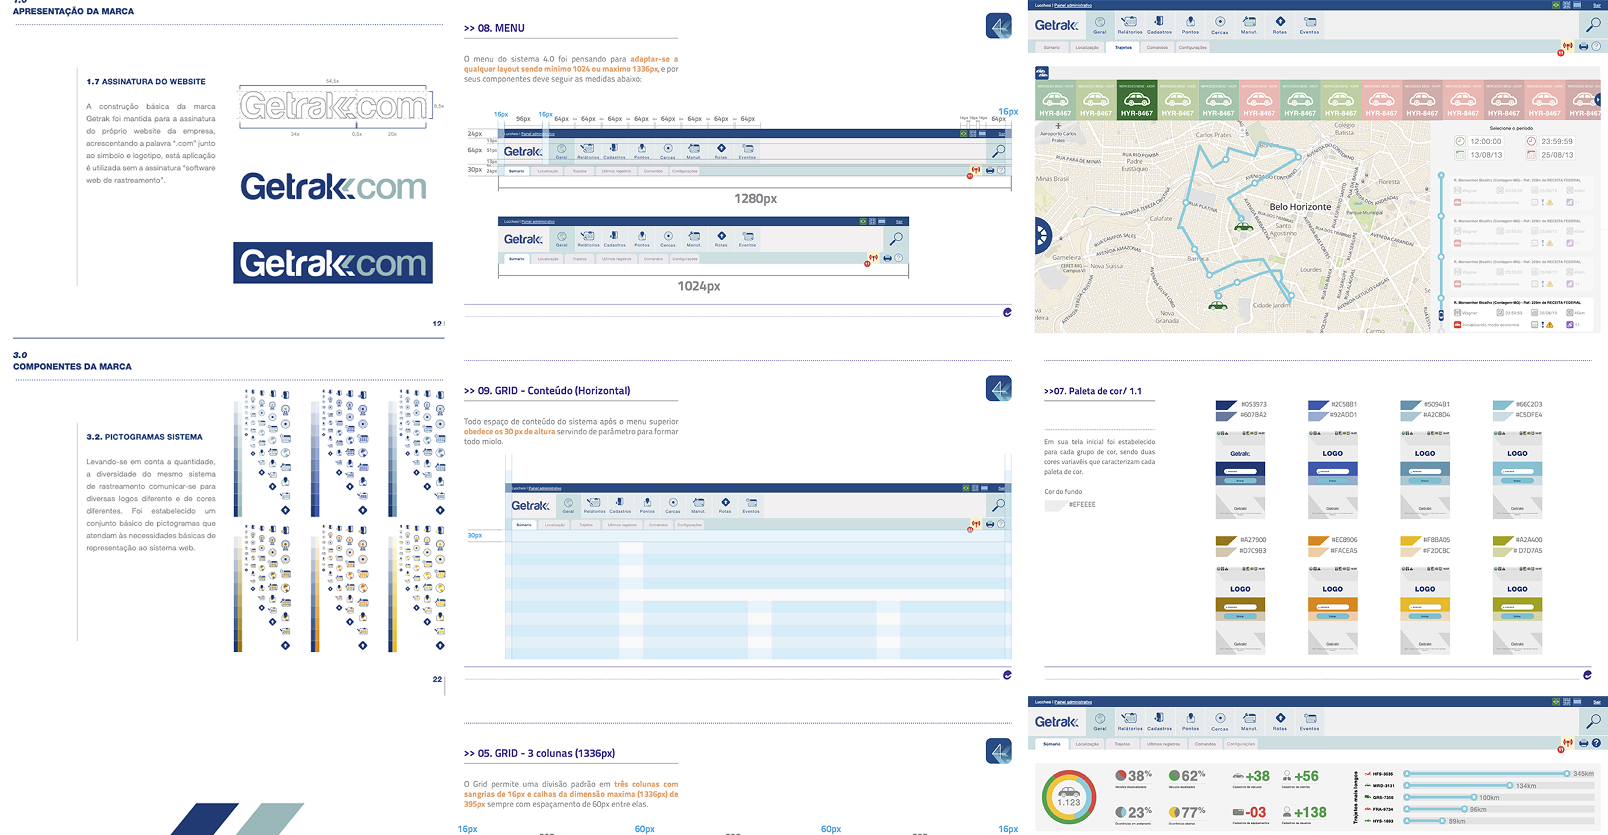The width and height of the screenshot is (1608, 835).
Task: Select the #A2A400 olive green swatch
Action: [x=1502, y=540]
